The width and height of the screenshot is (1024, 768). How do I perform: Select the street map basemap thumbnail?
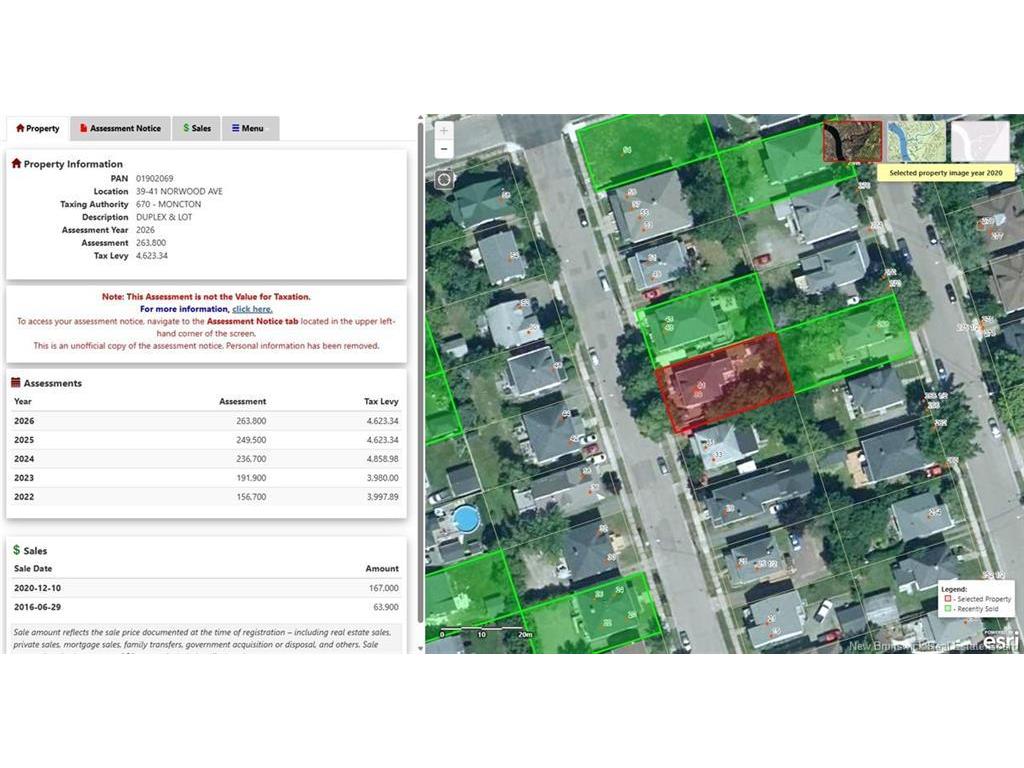[x=916, y=141]
